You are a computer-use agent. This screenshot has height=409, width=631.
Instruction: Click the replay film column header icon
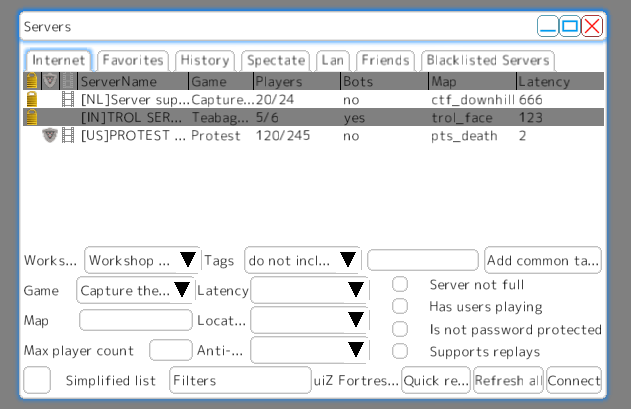68,80
